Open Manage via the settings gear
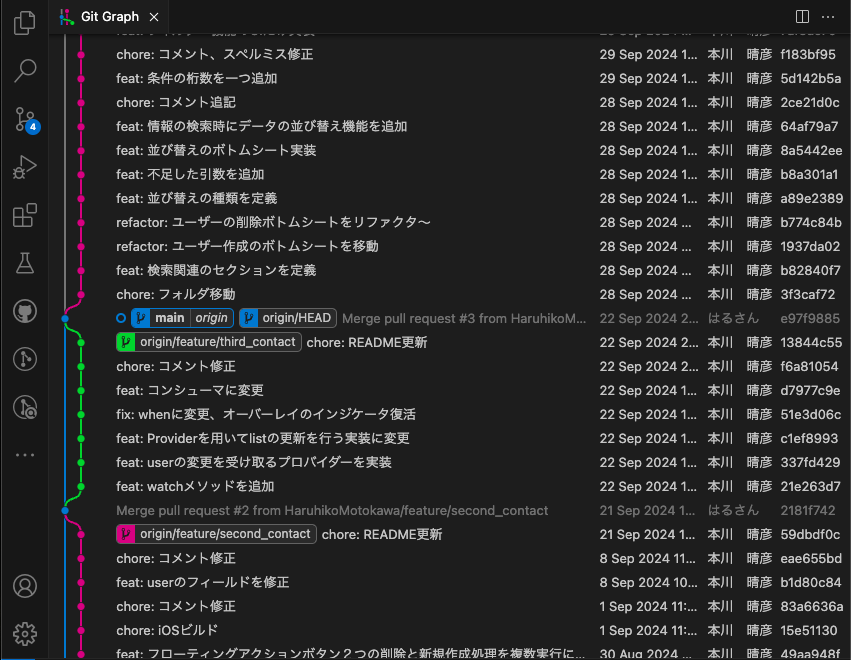851x660 pixels. [24, 632]
